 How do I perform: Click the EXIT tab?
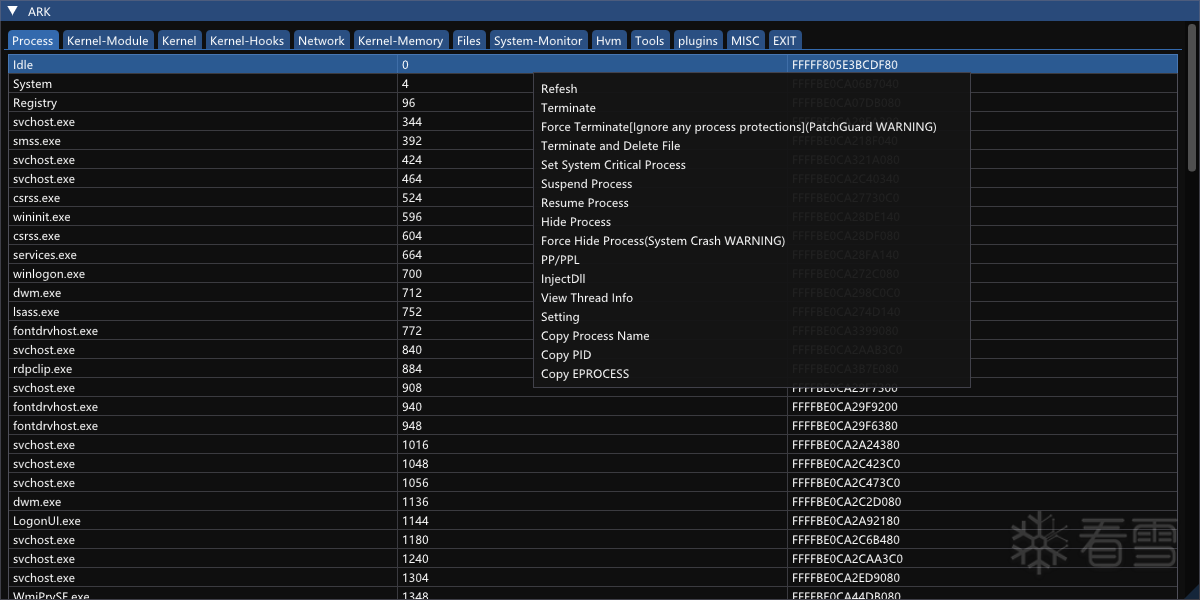pyautogui.click(x=785, y=41)
